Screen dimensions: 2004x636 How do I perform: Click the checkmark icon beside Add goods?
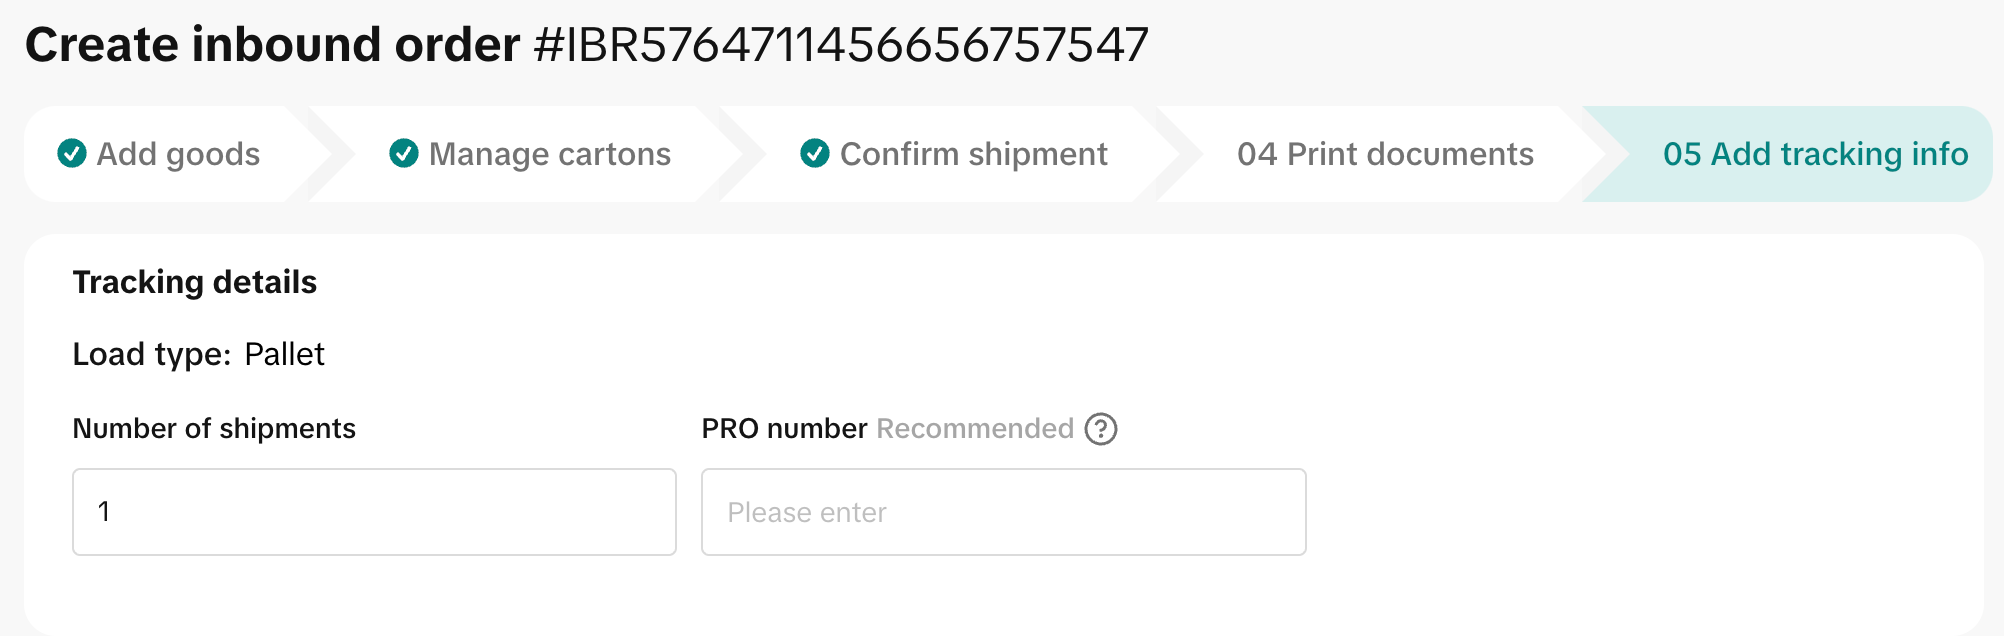(72, 153)
